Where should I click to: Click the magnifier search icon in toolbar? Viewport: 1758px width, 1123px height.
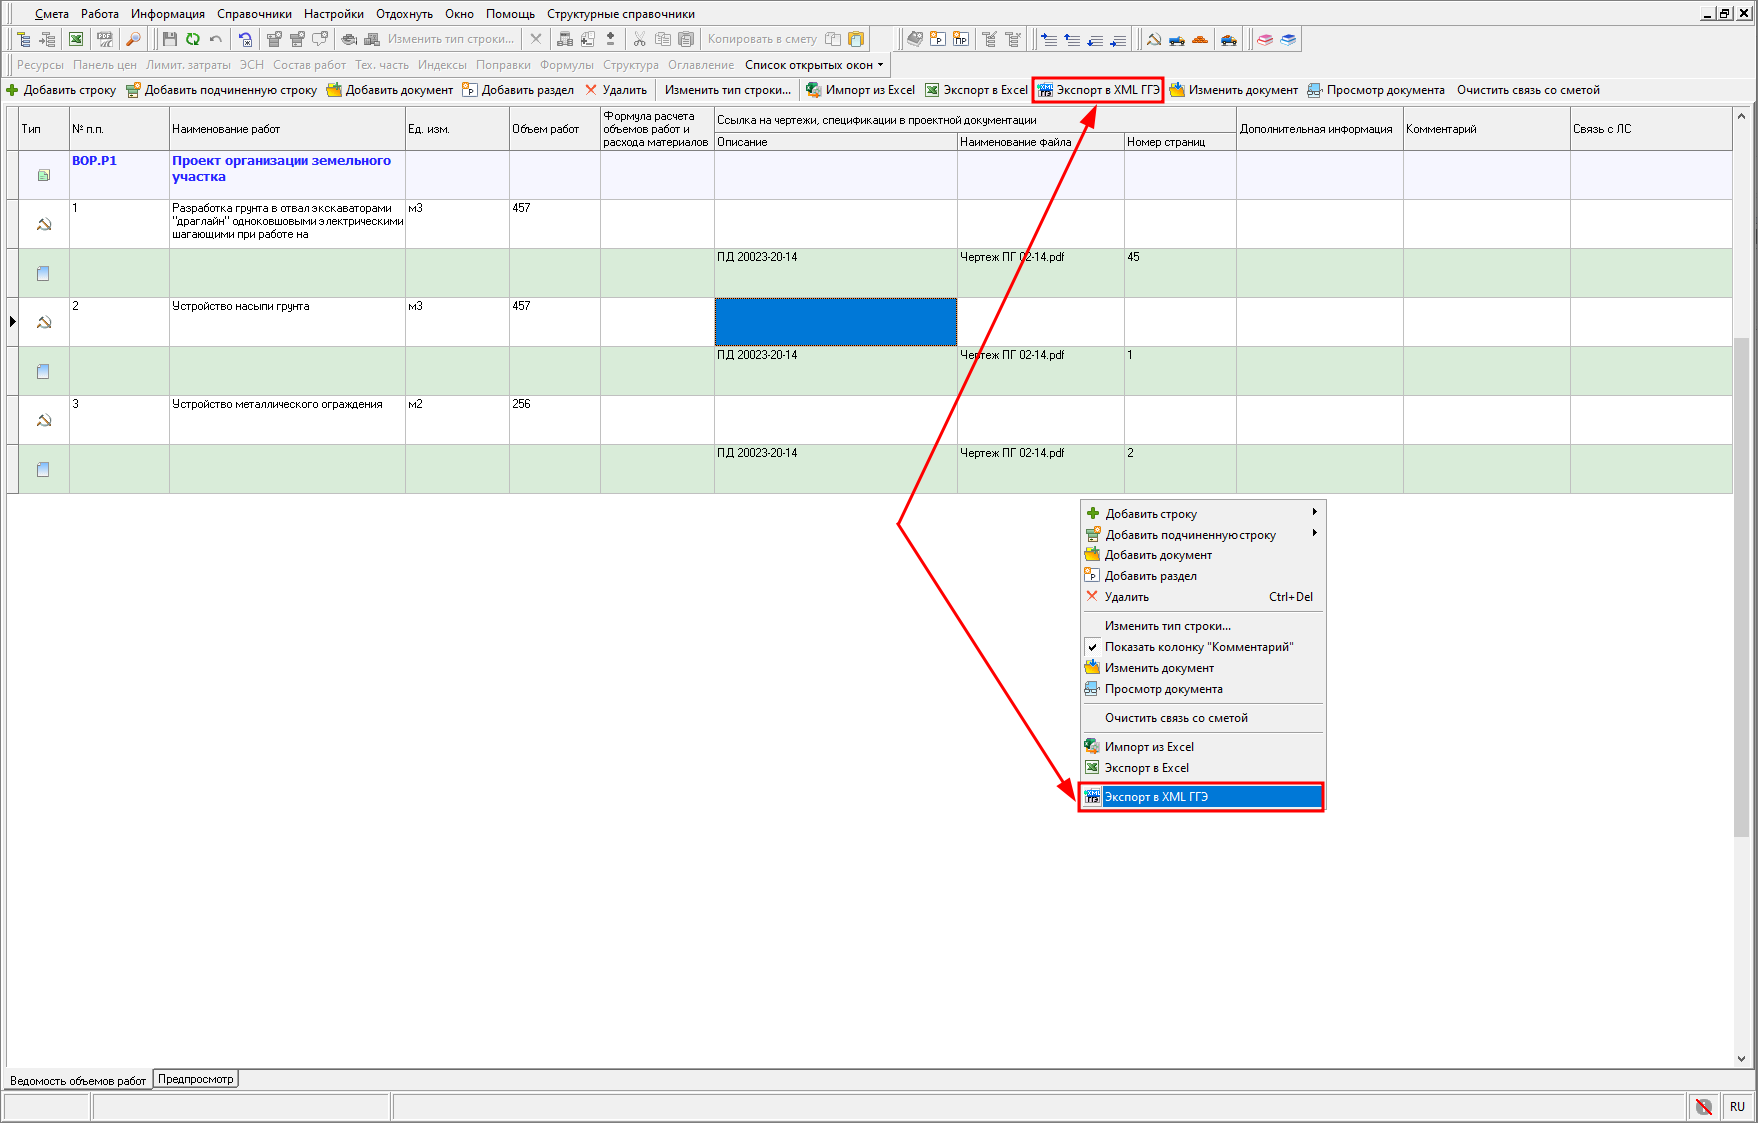click(x=133, y=39)
